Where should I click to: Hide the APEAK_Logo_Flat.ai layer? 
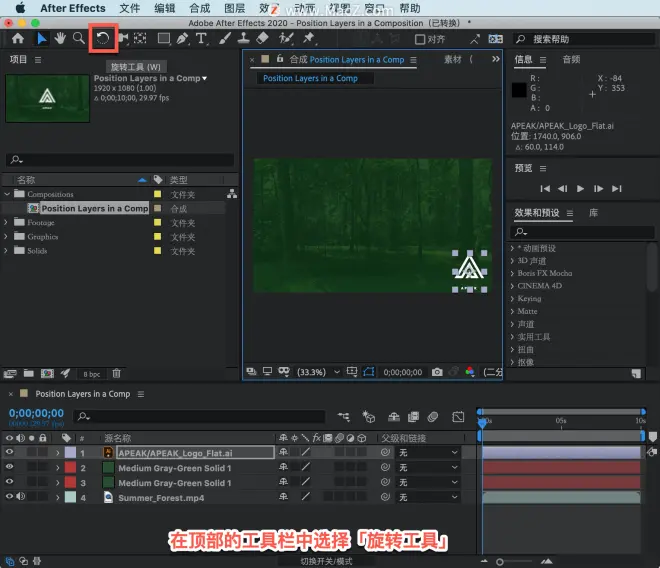point(9,452)
